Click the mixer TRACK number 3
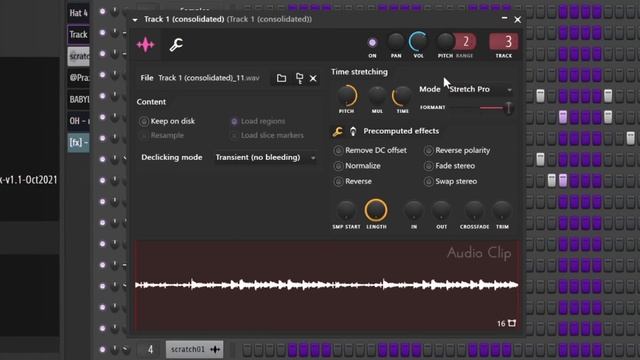The image size is (640, 360). [x=504, y=41]
